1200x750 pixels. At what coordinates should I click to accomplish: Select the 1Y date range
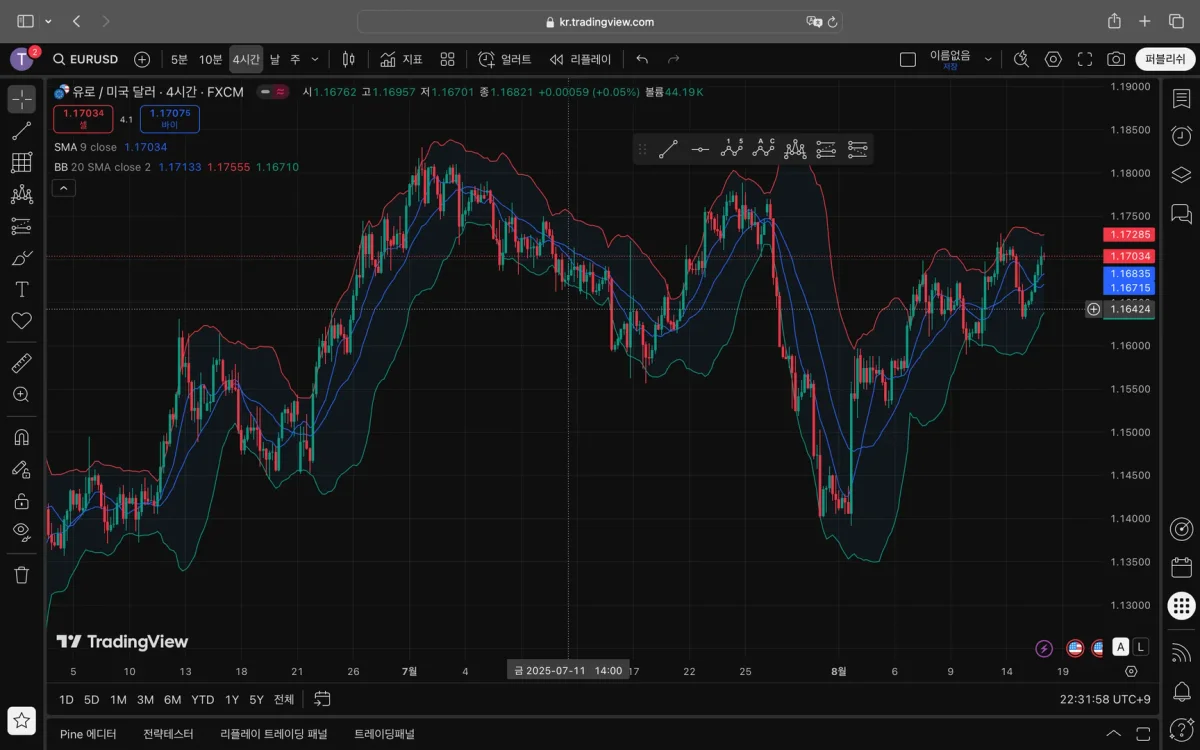[232, 699]
